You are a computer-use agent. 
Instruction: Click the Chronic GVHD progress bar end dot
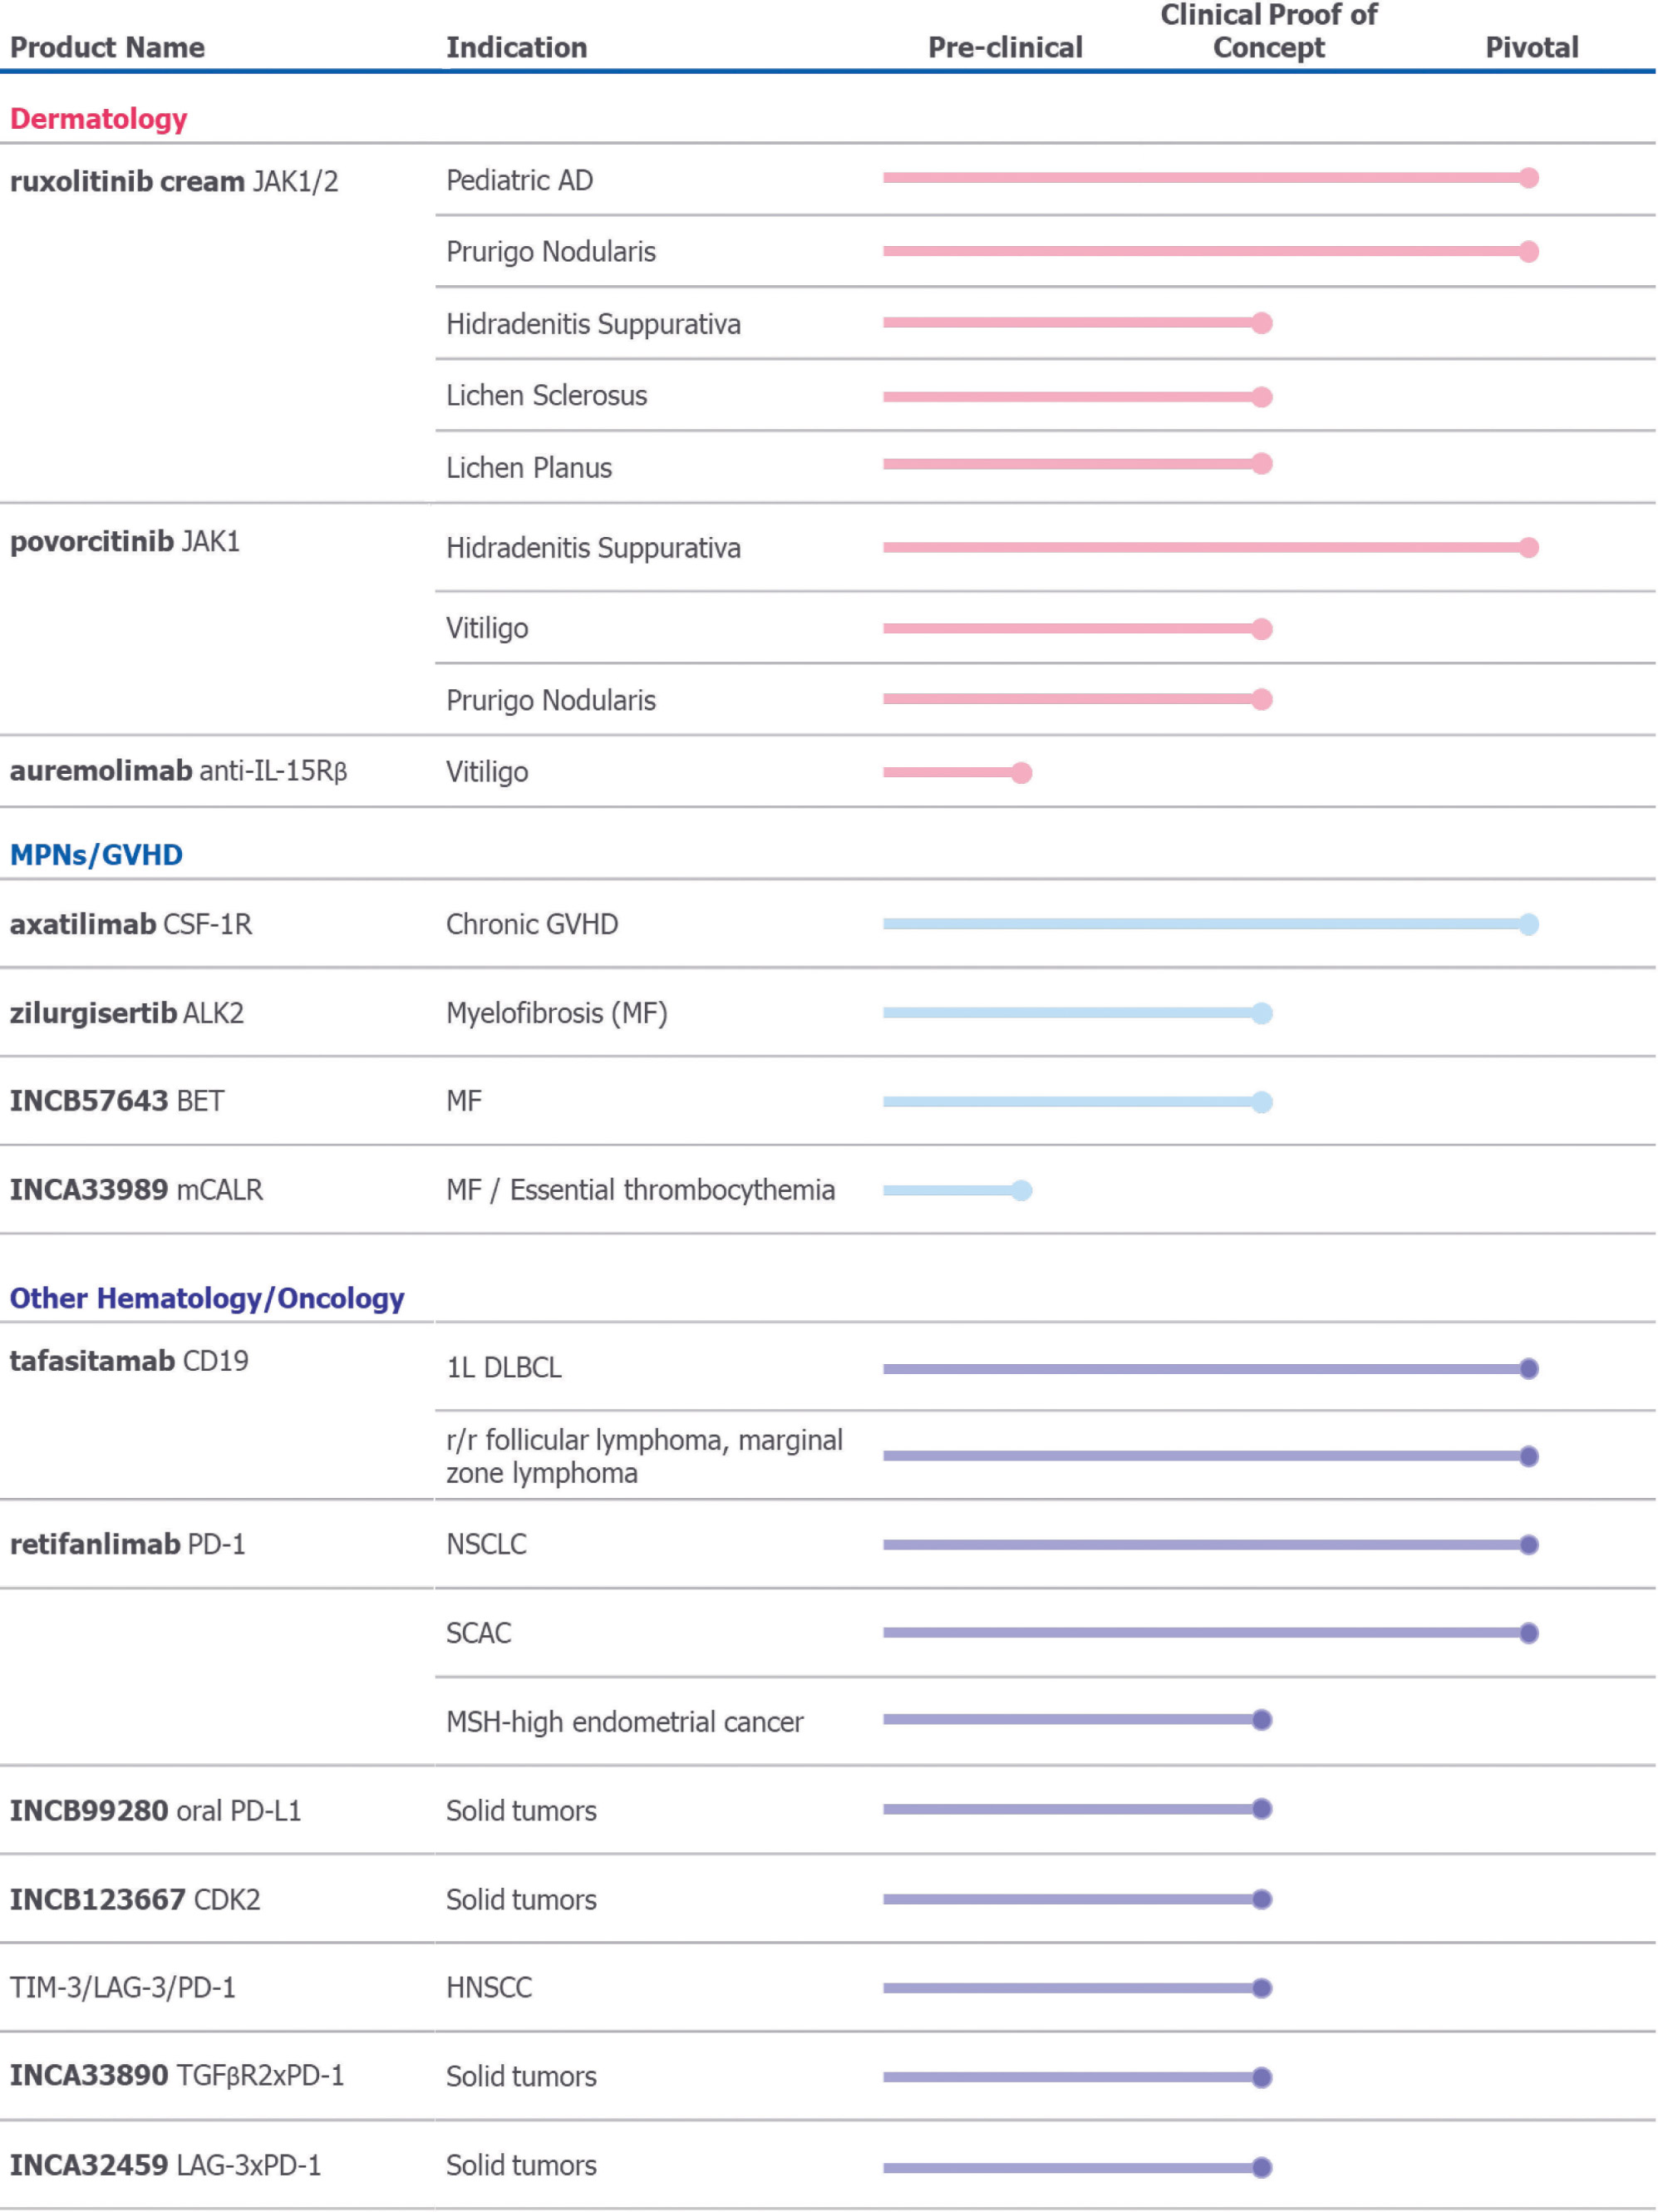[1528, 924]
